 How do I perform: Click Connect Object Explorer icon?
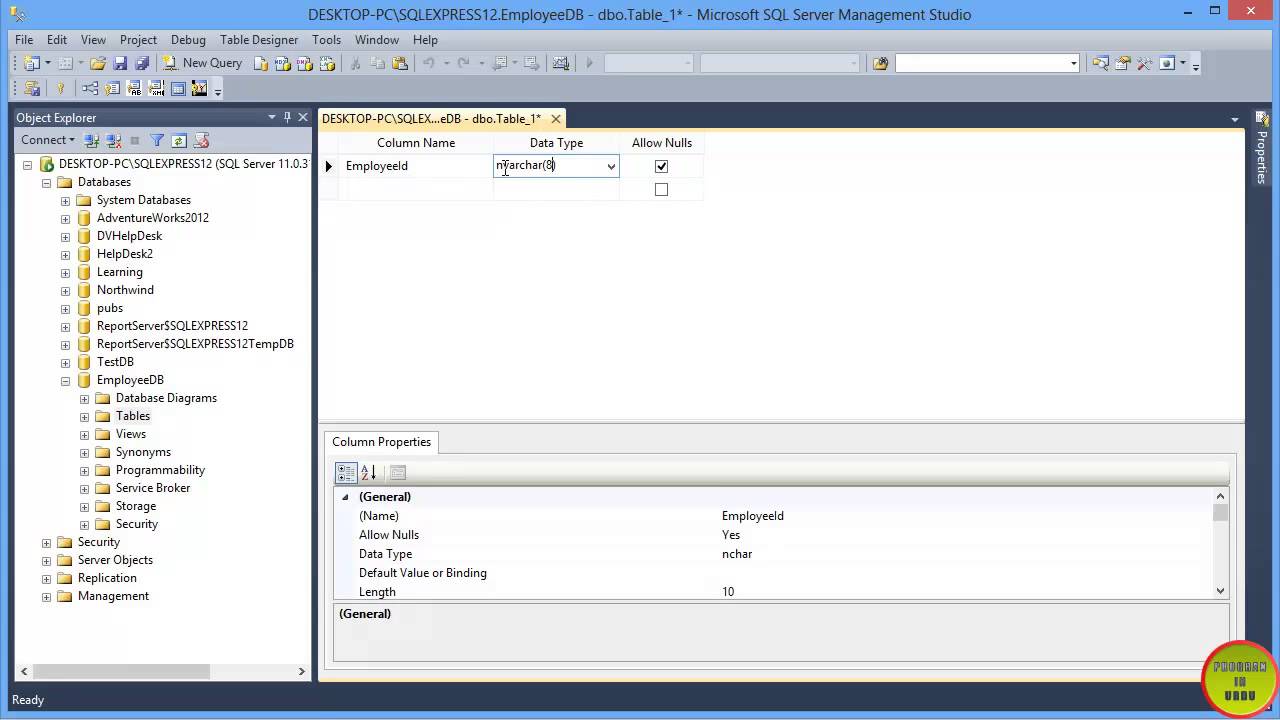click(92, 140)
